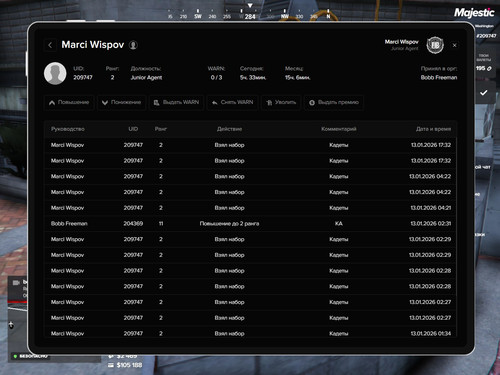Image resolution: width=500 pixels, height=375 pixels.
Task: Click the Majestic logo in game HUD
Action: (x=474, y=13)
